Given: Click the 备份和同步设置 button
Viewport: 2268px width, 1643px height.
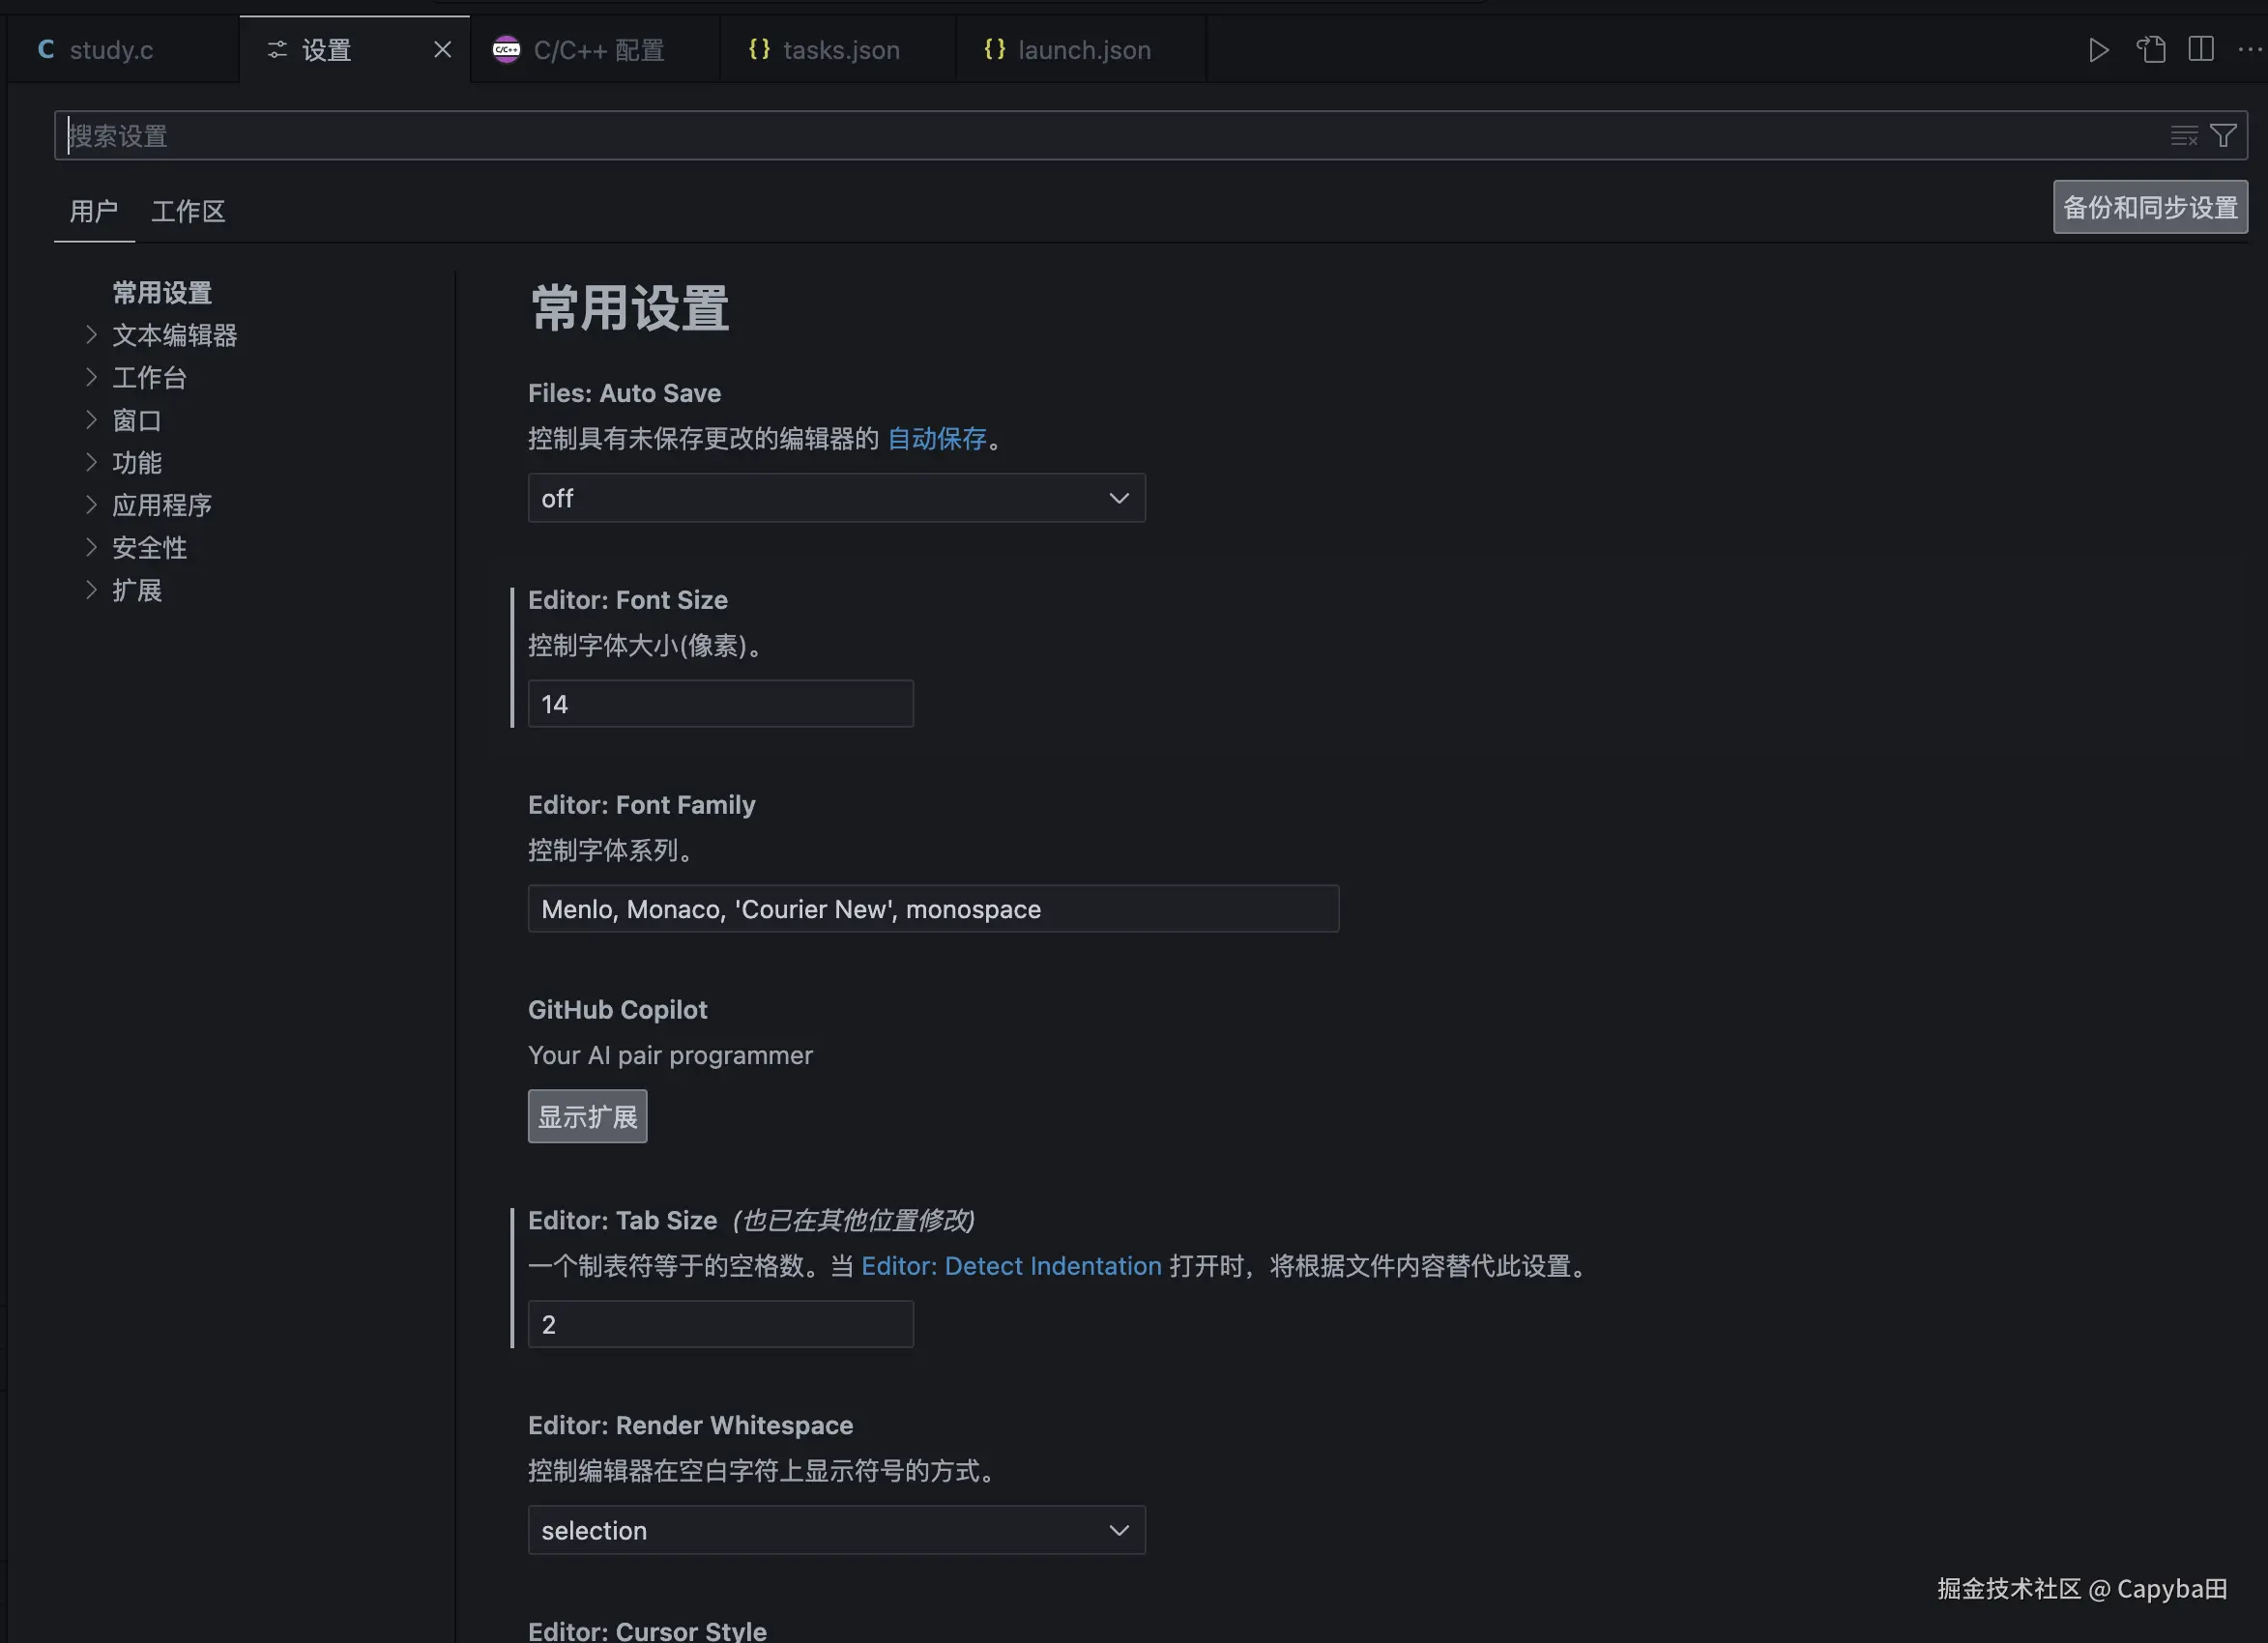Looking at the screenshot, I should (2149, 207).
